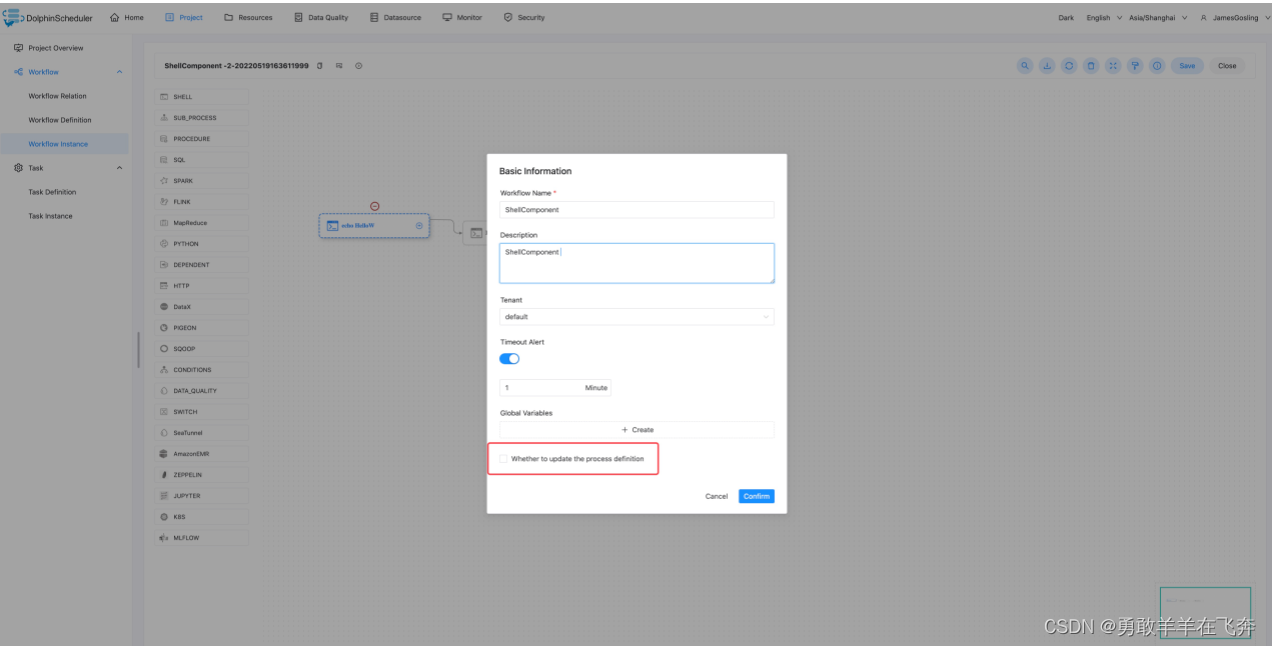The width and height of the screenshot is (1272, 646).
Task: Copy the workflow name with copy icon
Action: (x=320, y=66)
